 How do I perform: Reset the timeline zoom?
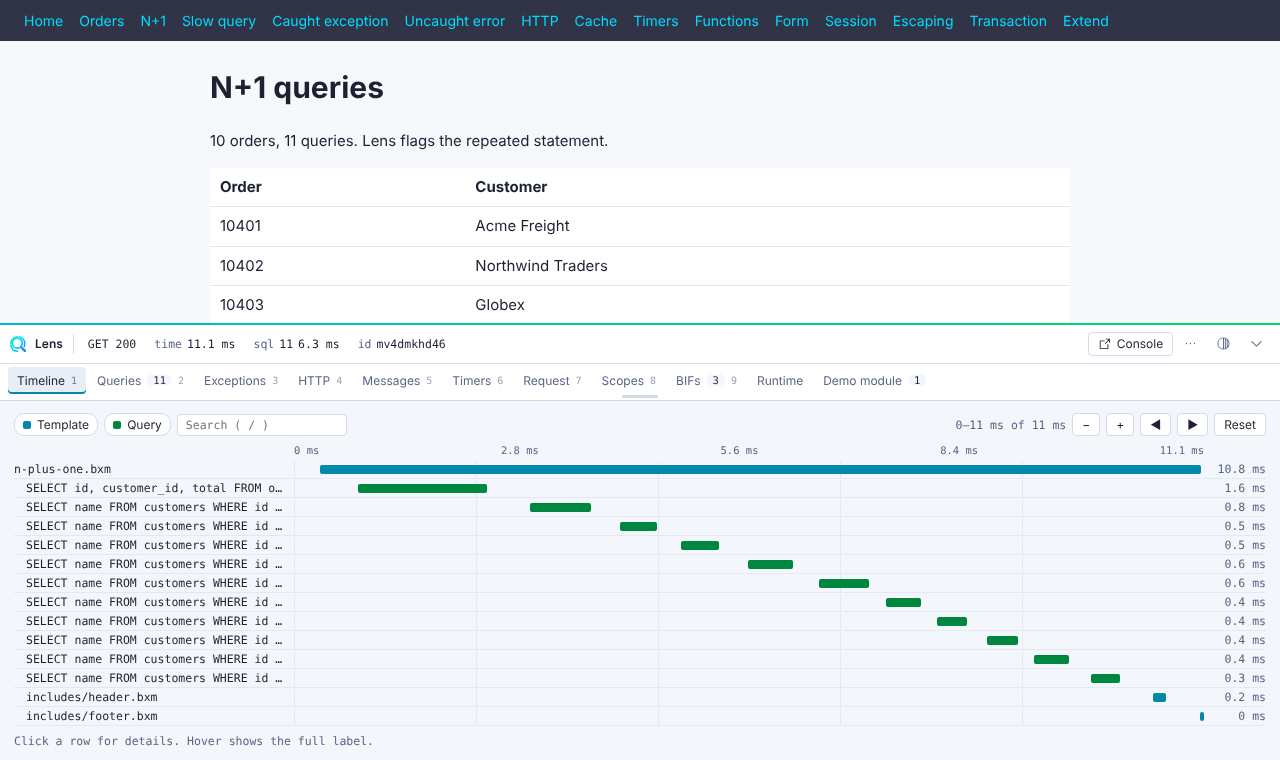[x=1240, y=425]
